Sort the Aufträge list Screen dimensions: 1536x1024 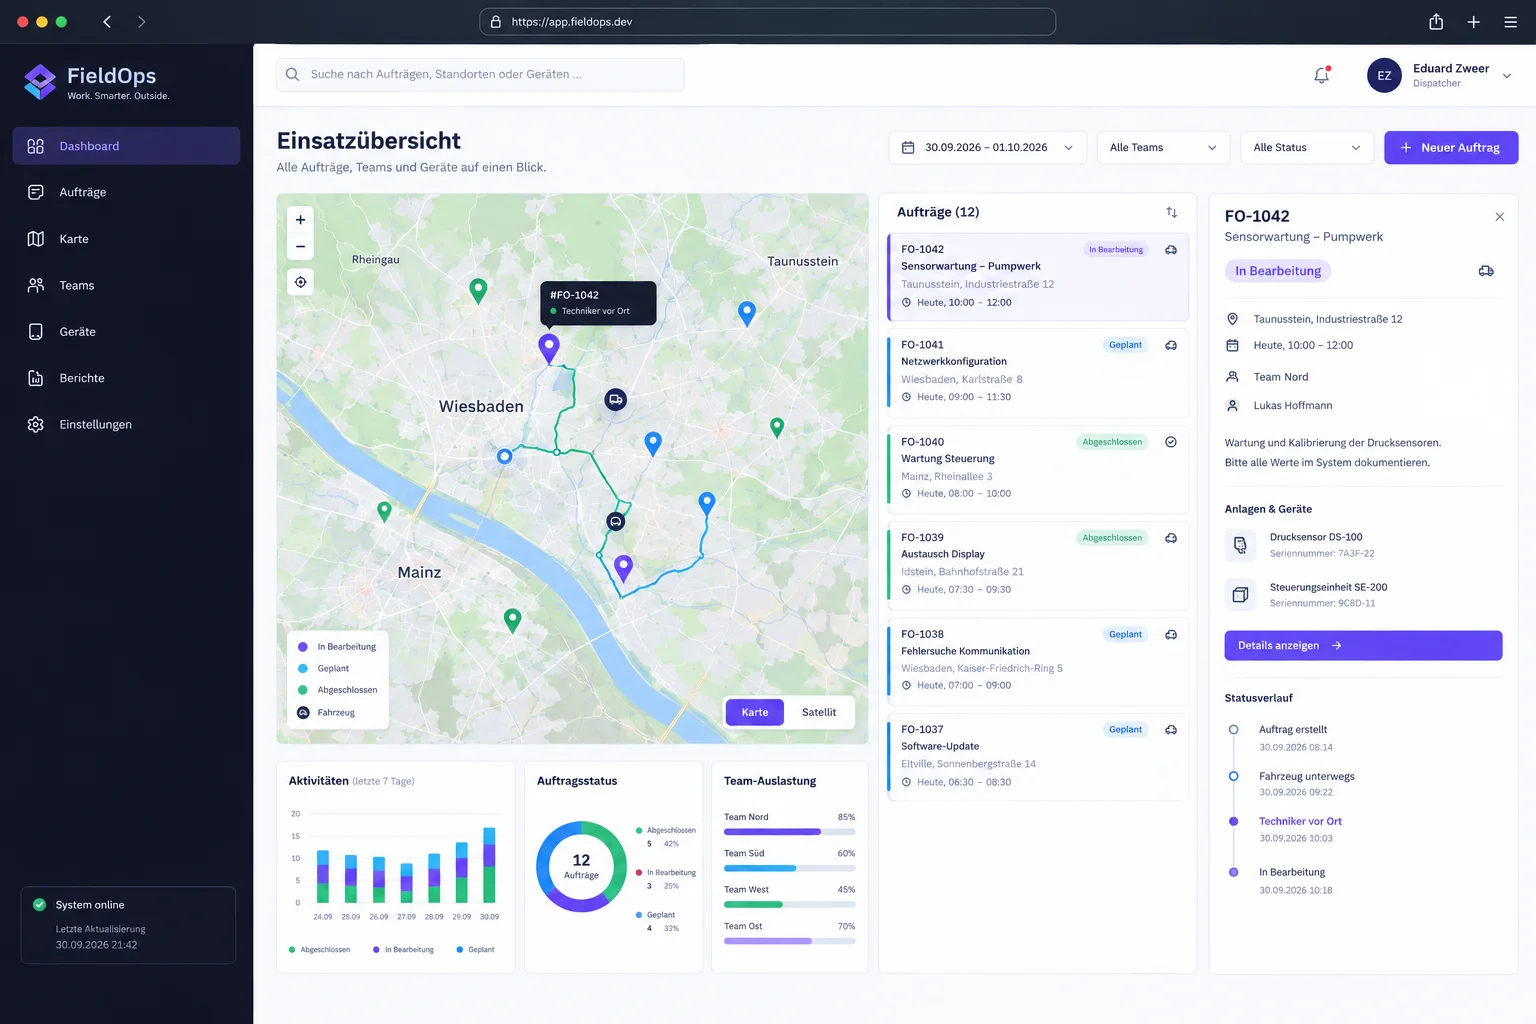tap(1171, 212)
